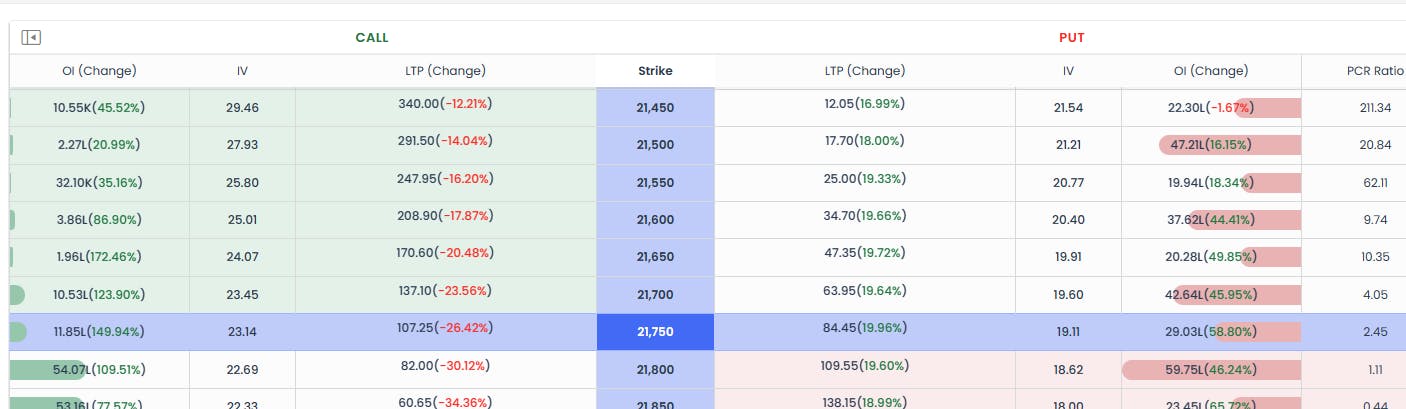Click the red put OI bar showing 47.21L
This screenshot has width=1406, height=409.
[x=1229, y=145]
